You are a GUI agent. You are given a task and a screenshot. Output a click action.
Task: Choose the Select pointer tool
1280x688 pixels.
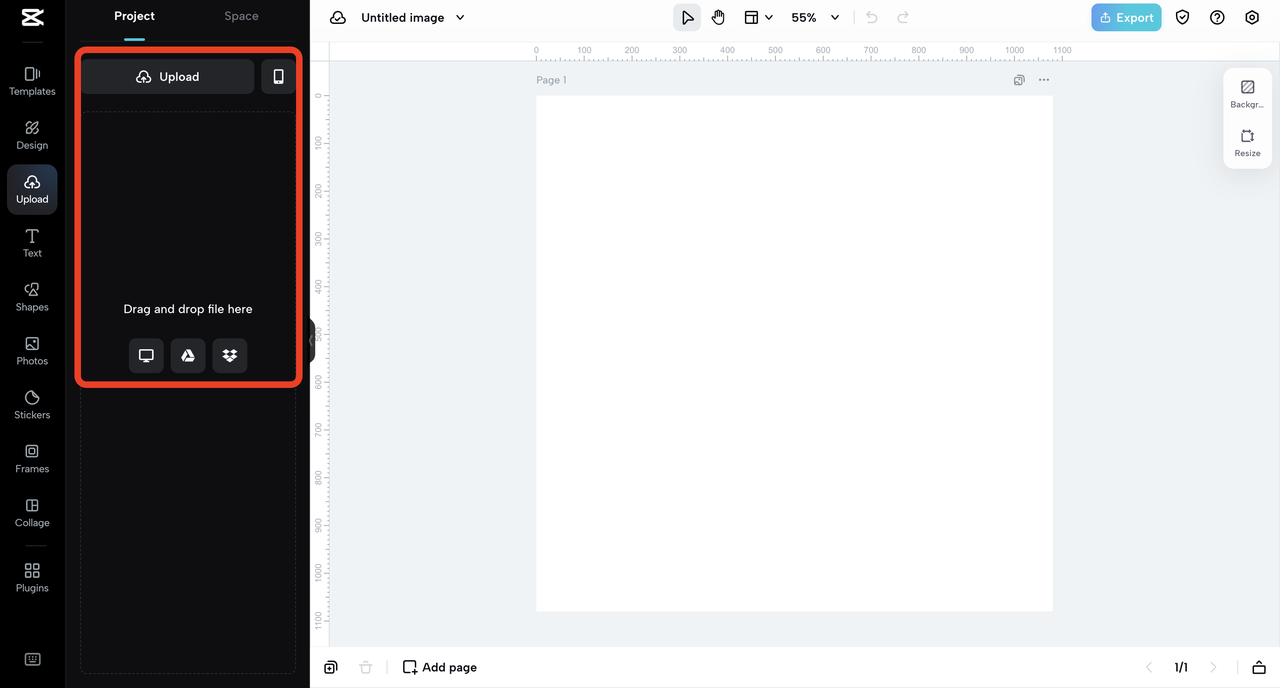click(x=687, y=17)
